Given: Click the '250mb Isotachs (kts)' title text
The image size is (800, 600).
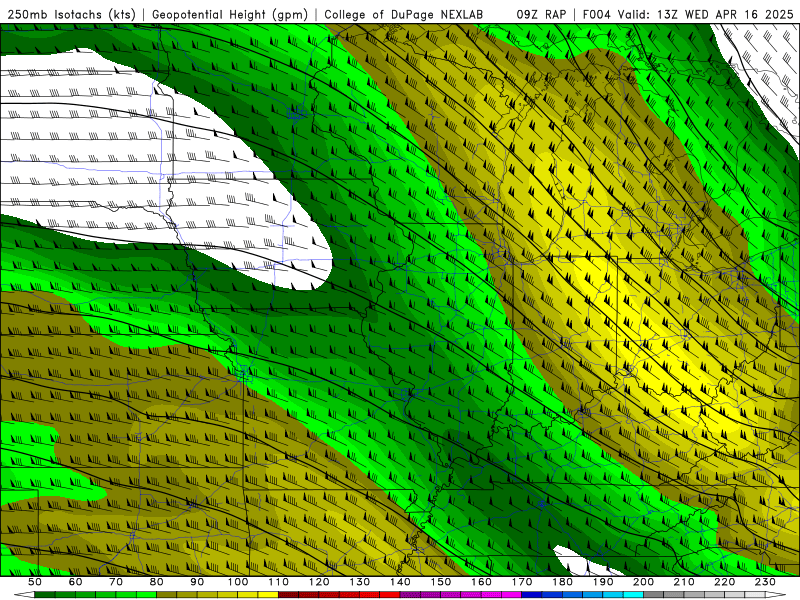Looking at the screenshot, I should 72,15.
